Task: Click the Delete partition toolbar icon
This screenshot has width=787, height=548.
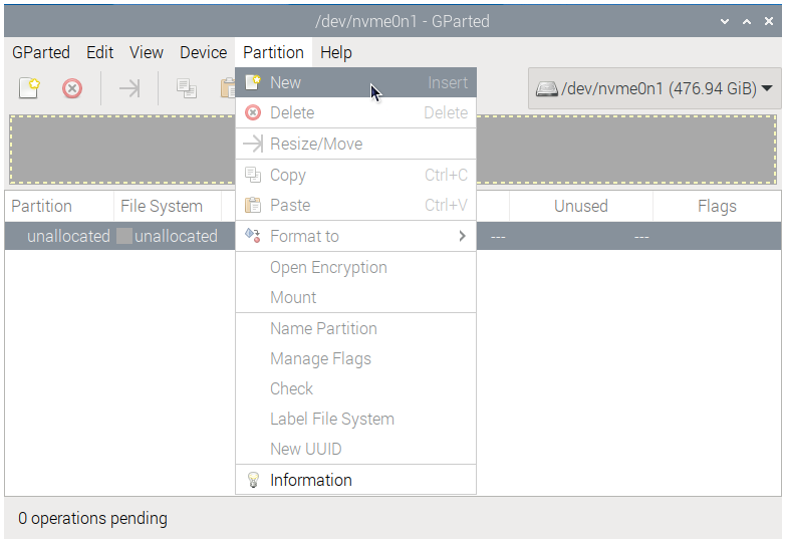Action: 72,89
